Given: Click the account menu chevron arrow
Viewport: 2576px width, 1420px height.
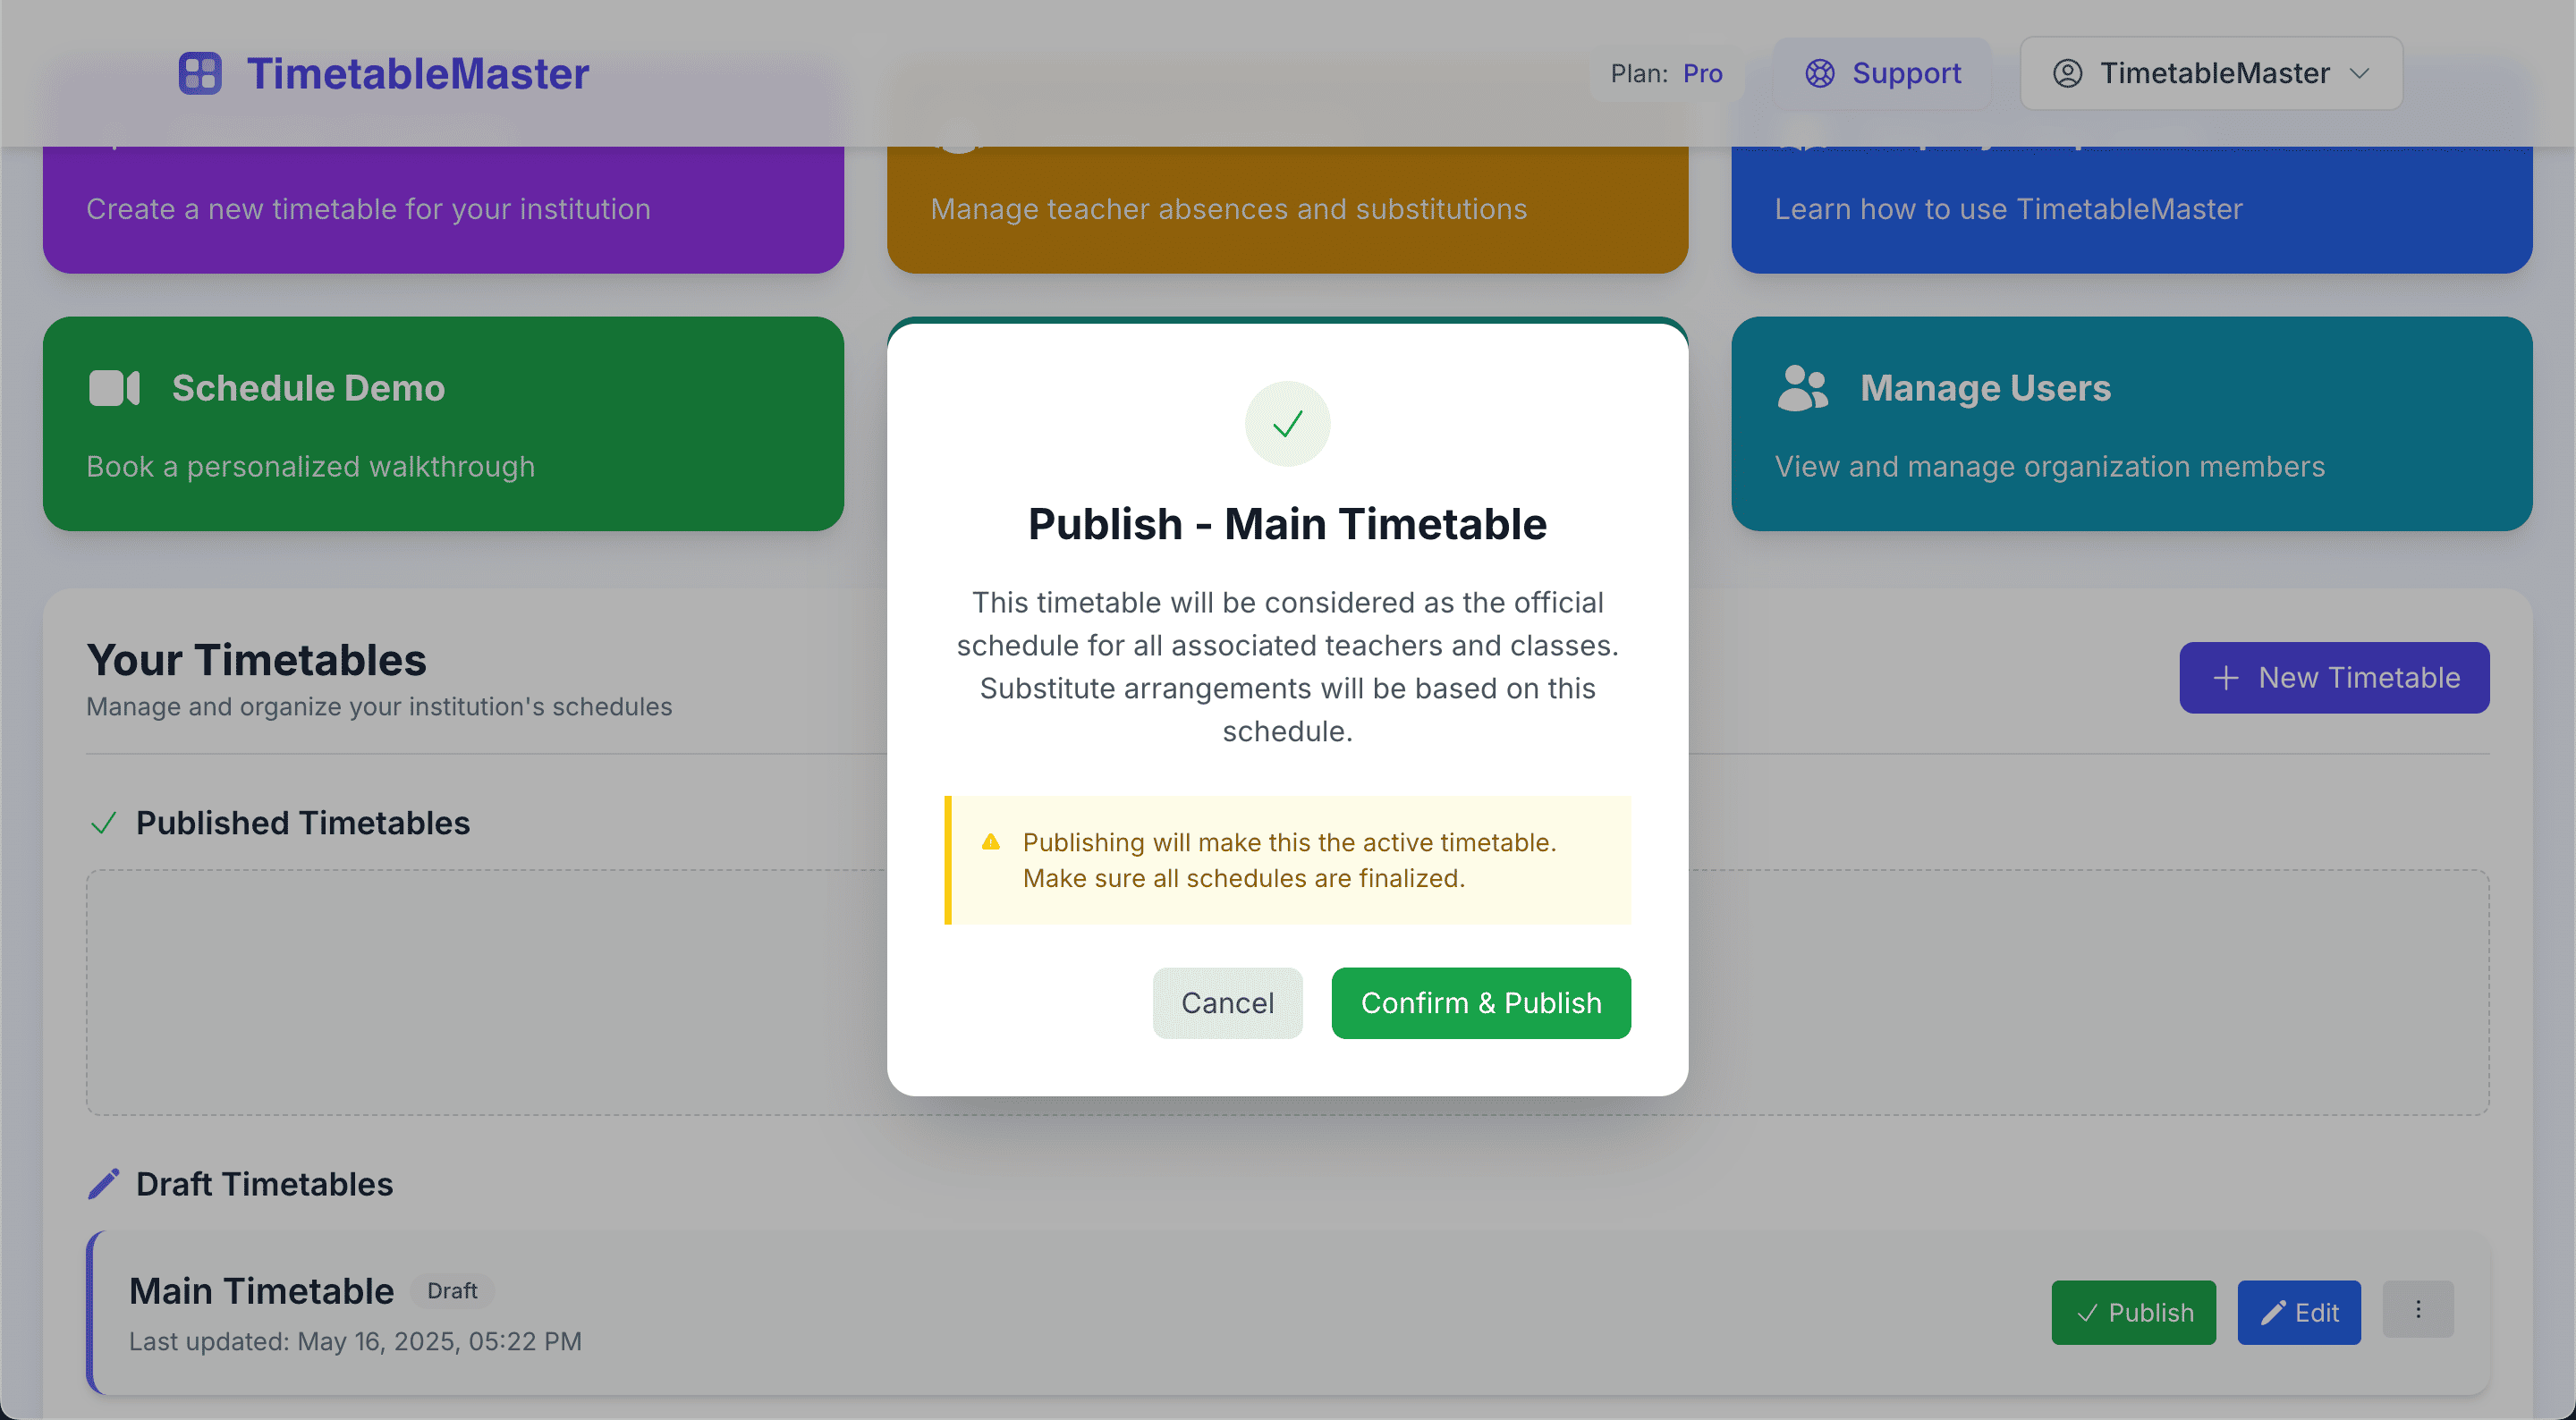Looking at the screenshot, I should click(x=2360, y=73).
